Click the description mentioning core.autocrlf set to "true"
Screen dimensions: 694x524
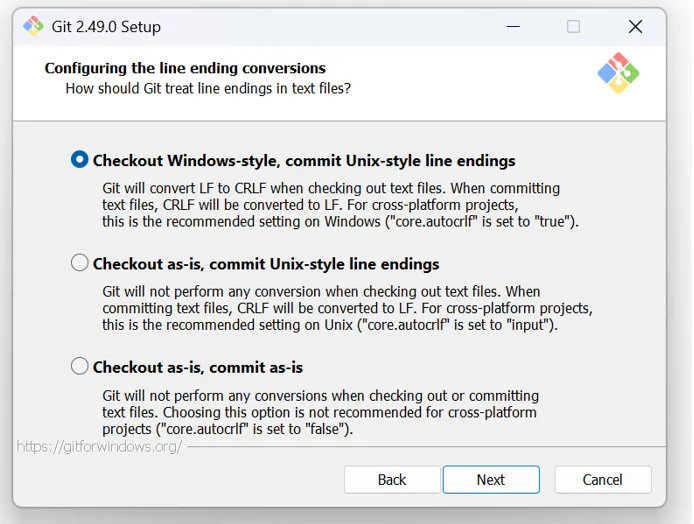pyautogui.click(x=340, y=205)
